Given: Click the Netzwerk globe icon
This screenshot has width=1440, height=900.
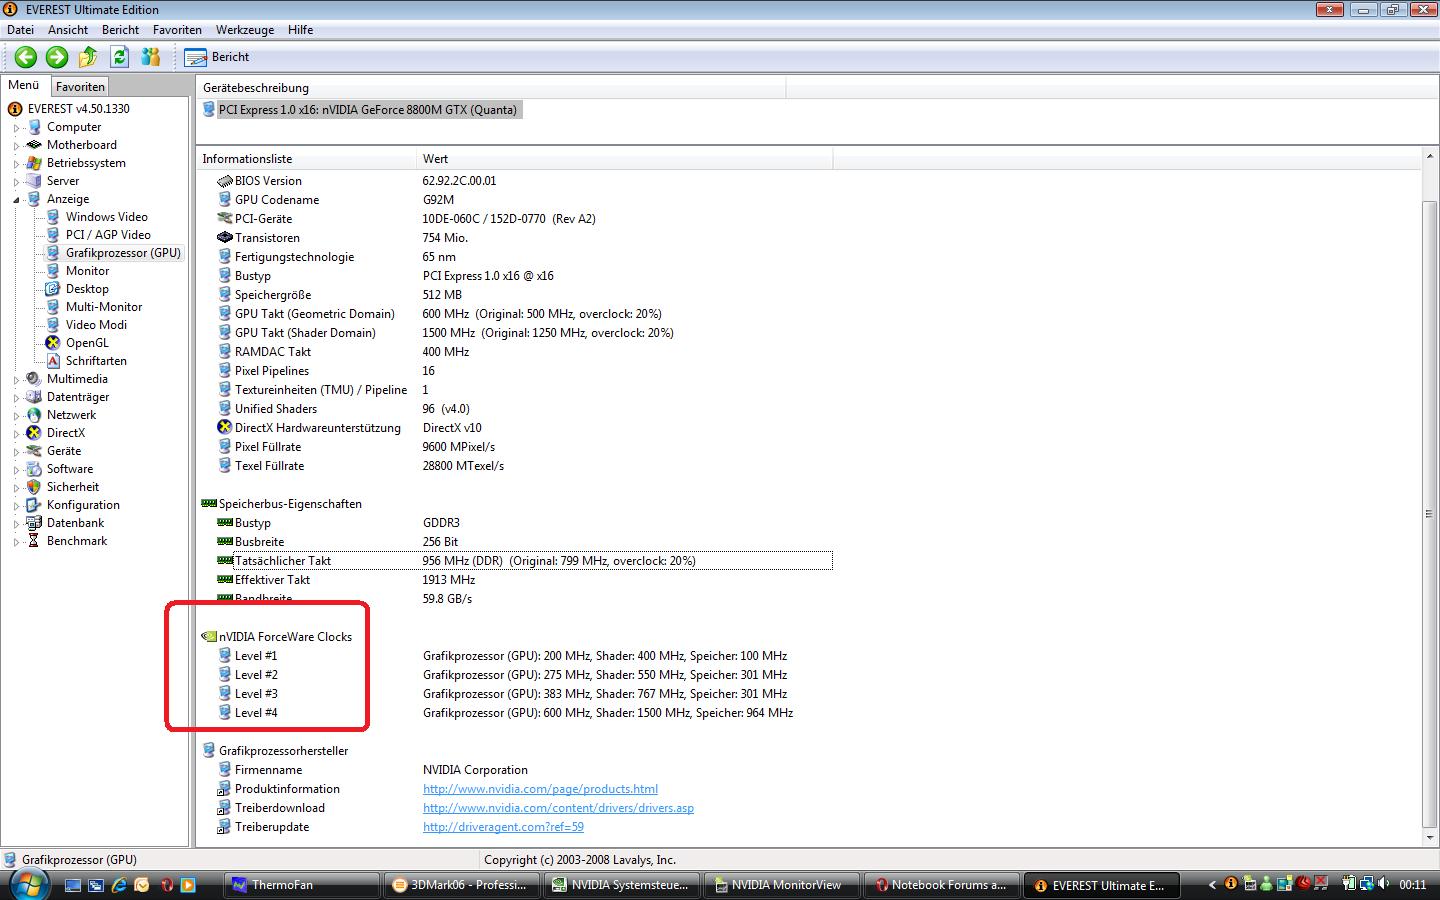Looking at the screenshot, I should (x=34, y=415).
